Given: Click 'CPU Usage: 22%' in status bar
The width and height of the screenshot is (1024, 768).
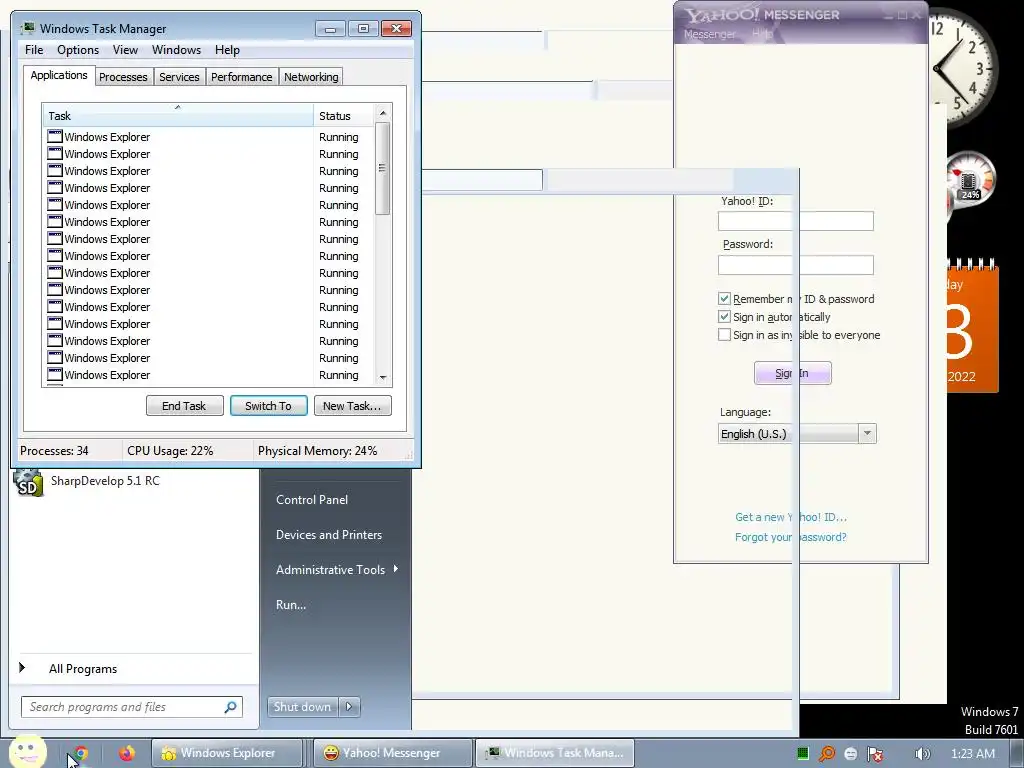Looking at the screenshot, I should tap(170, 451).
